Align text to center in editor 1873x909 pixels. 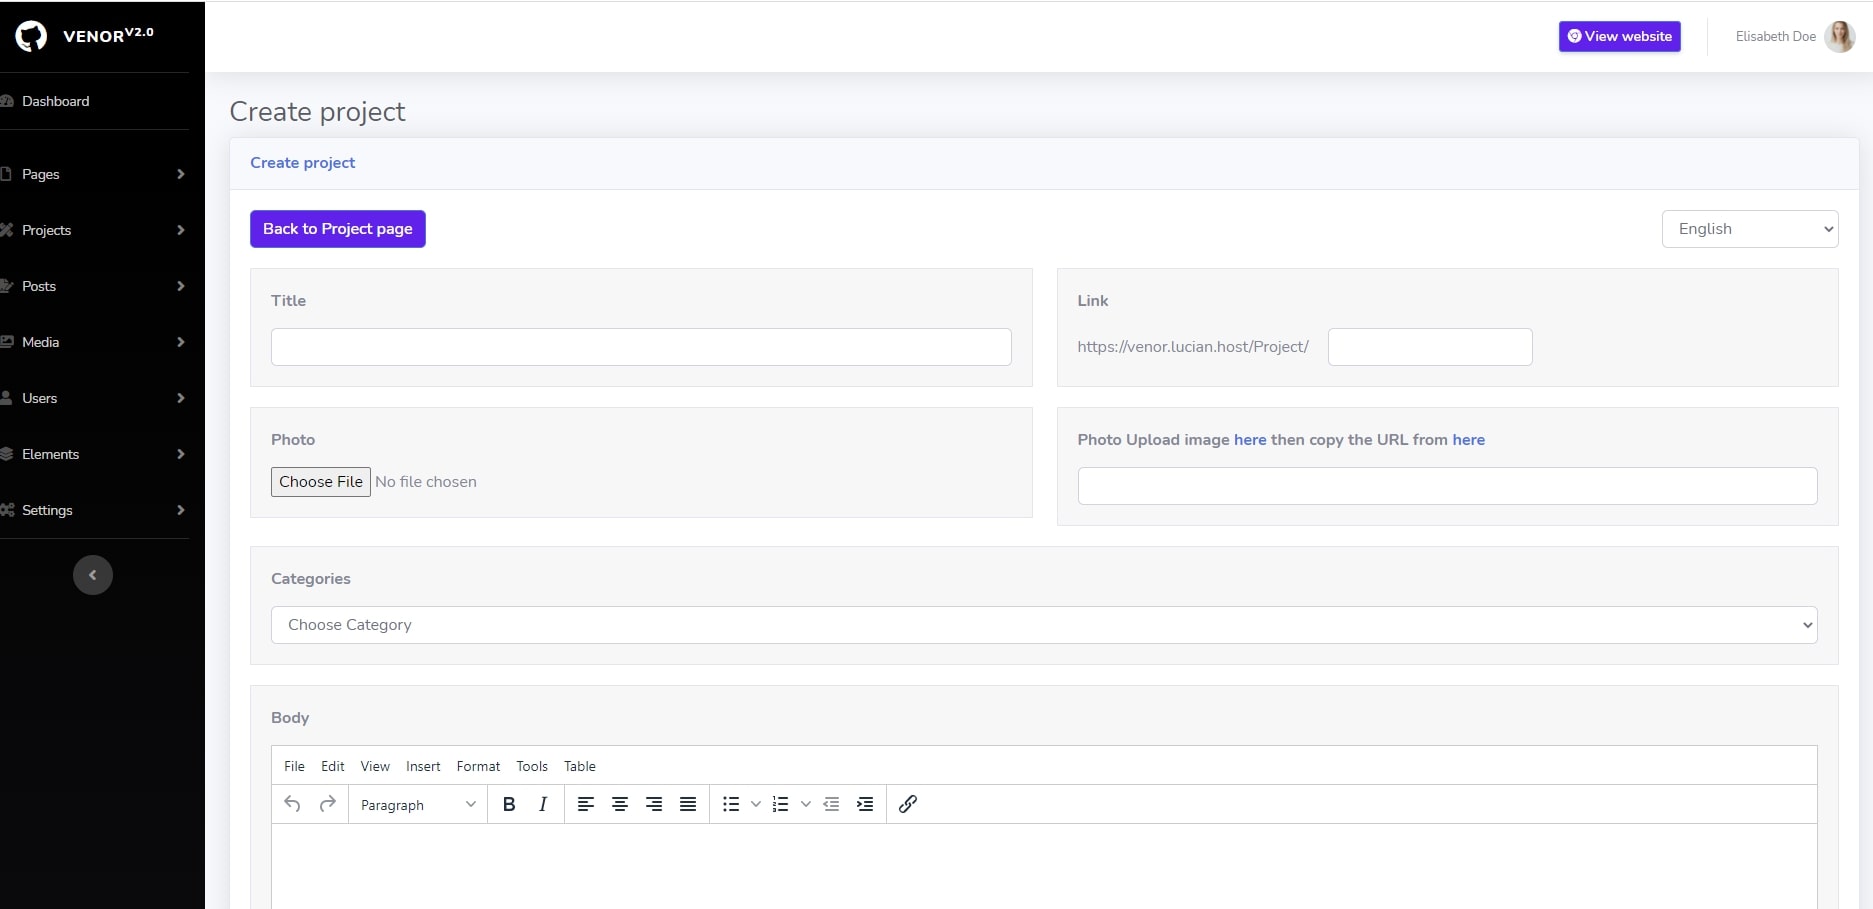click(x=620, y=804)
